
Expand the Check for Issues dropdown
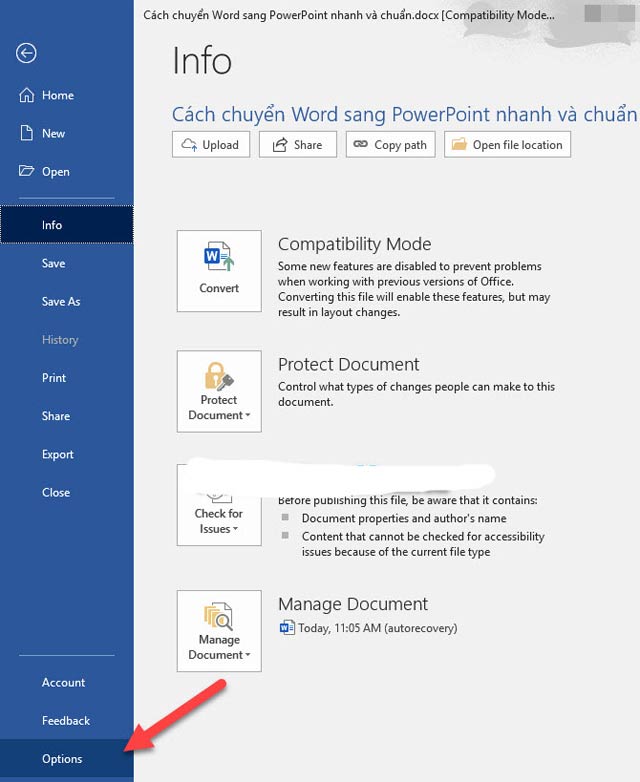[x=219, y=505]
